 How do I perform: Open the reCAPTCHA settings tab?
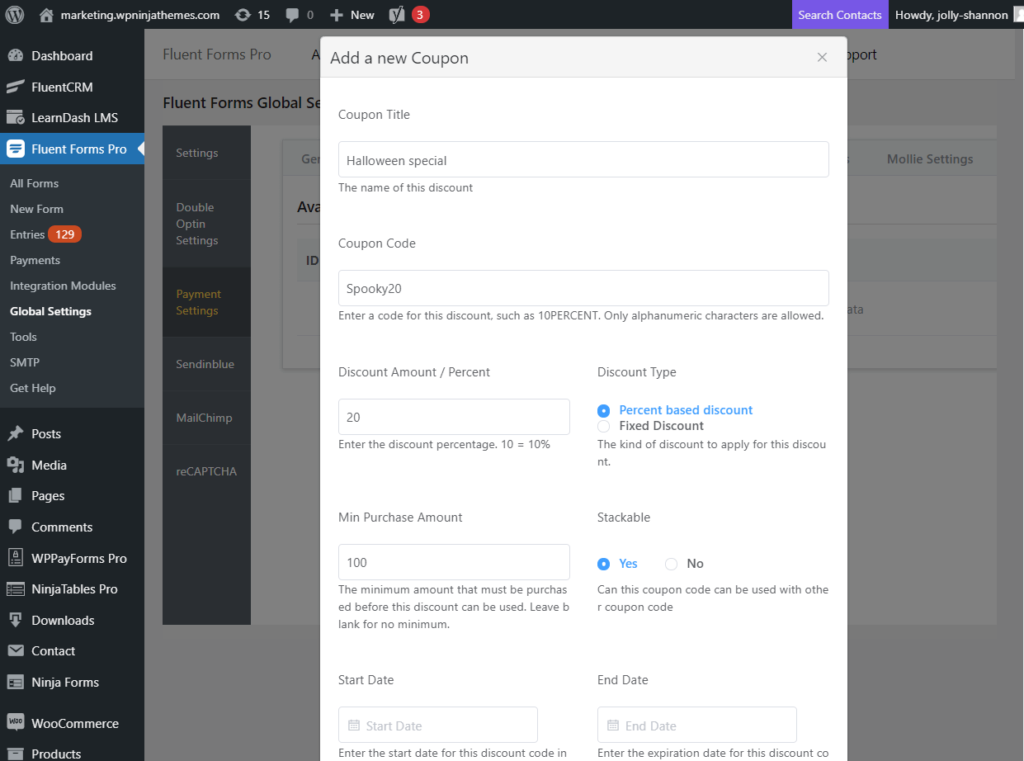206,470
